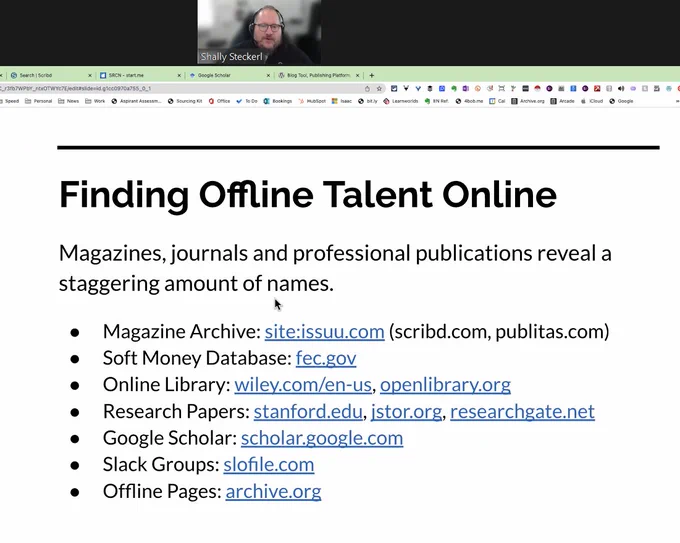Switch to the Blog Tool, Publishing Platform tab
Image resolution: width=680 pixels, height=543 pixels.
click(x=318, y=75)
